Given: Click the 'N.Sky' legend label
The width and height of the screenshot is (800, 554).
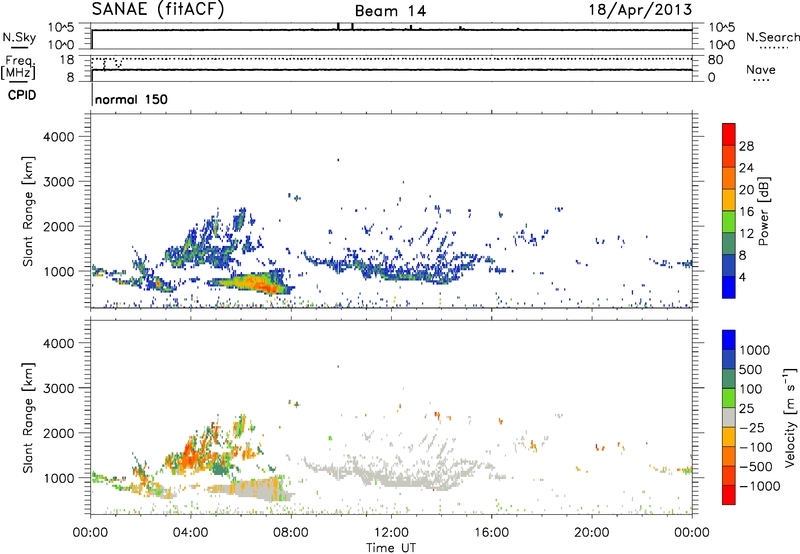Looking at the screenshot, I should coord(19,37).
